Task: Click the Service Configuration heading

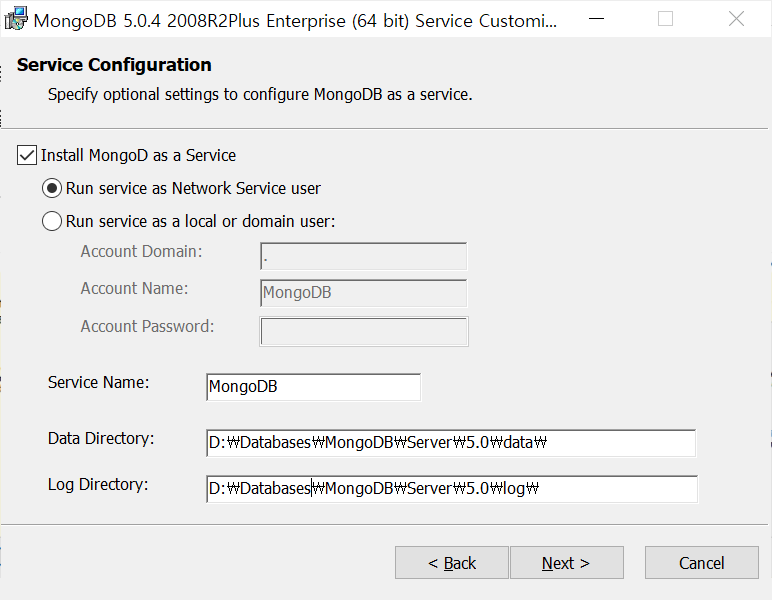Action: [114, 65]
